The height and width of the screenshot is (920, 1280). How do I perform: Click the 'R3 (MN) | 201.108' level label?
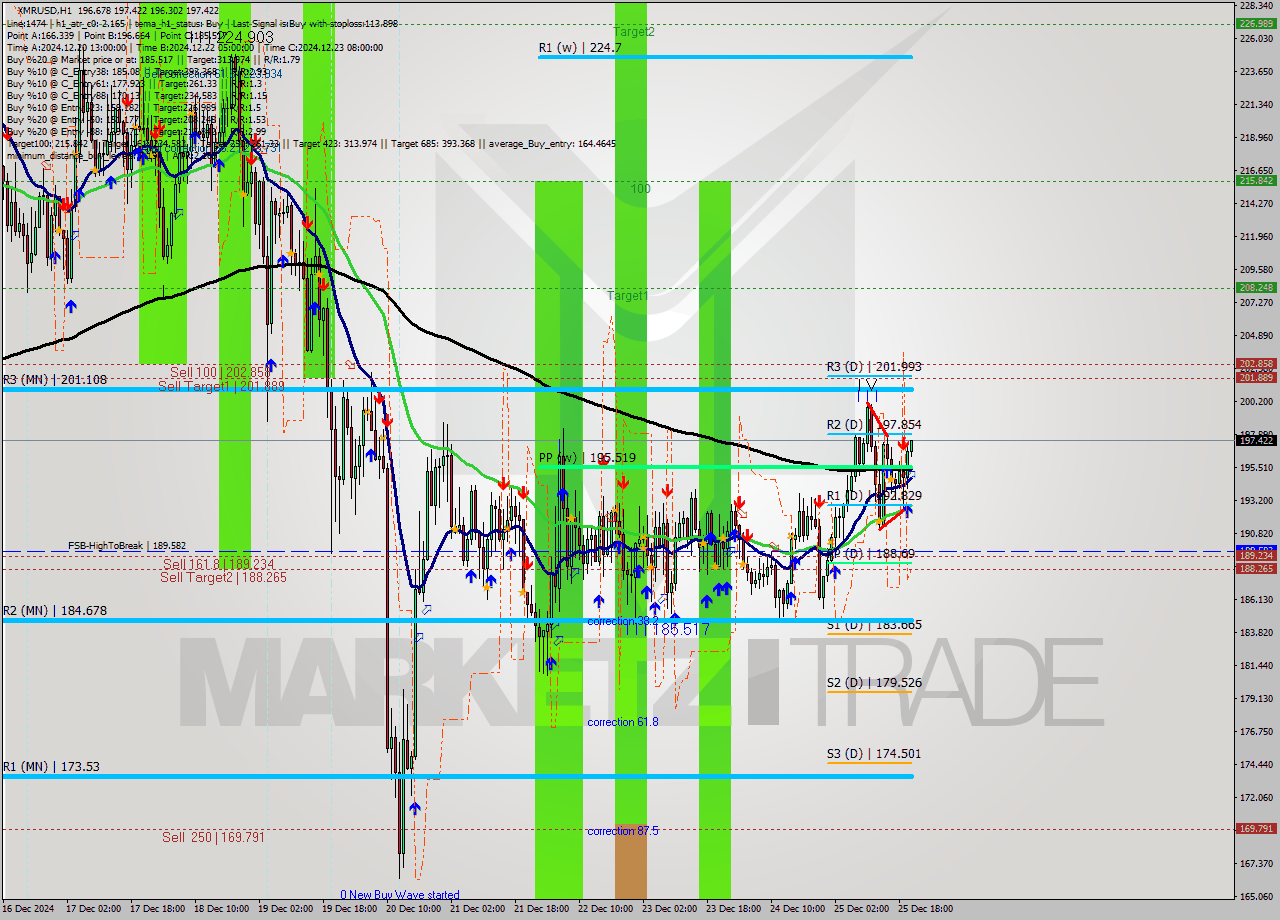(54, 380)
